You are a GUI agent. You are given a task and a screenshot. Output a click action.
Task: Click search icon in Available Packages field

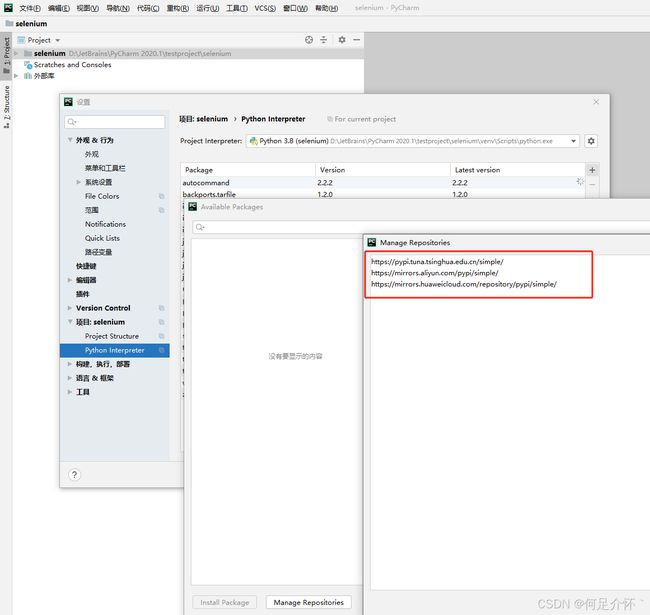(x=200, y=227)
